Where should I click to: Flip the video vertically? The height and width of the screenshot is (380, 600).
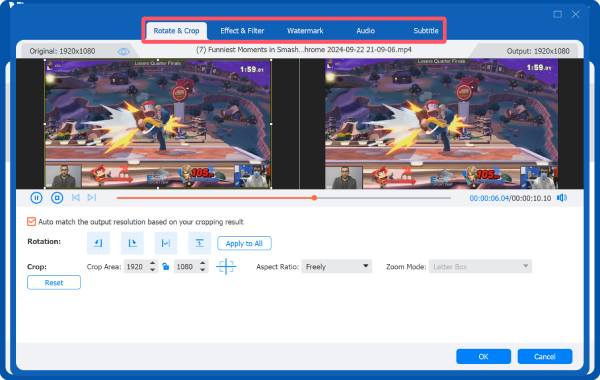point(199,243)
